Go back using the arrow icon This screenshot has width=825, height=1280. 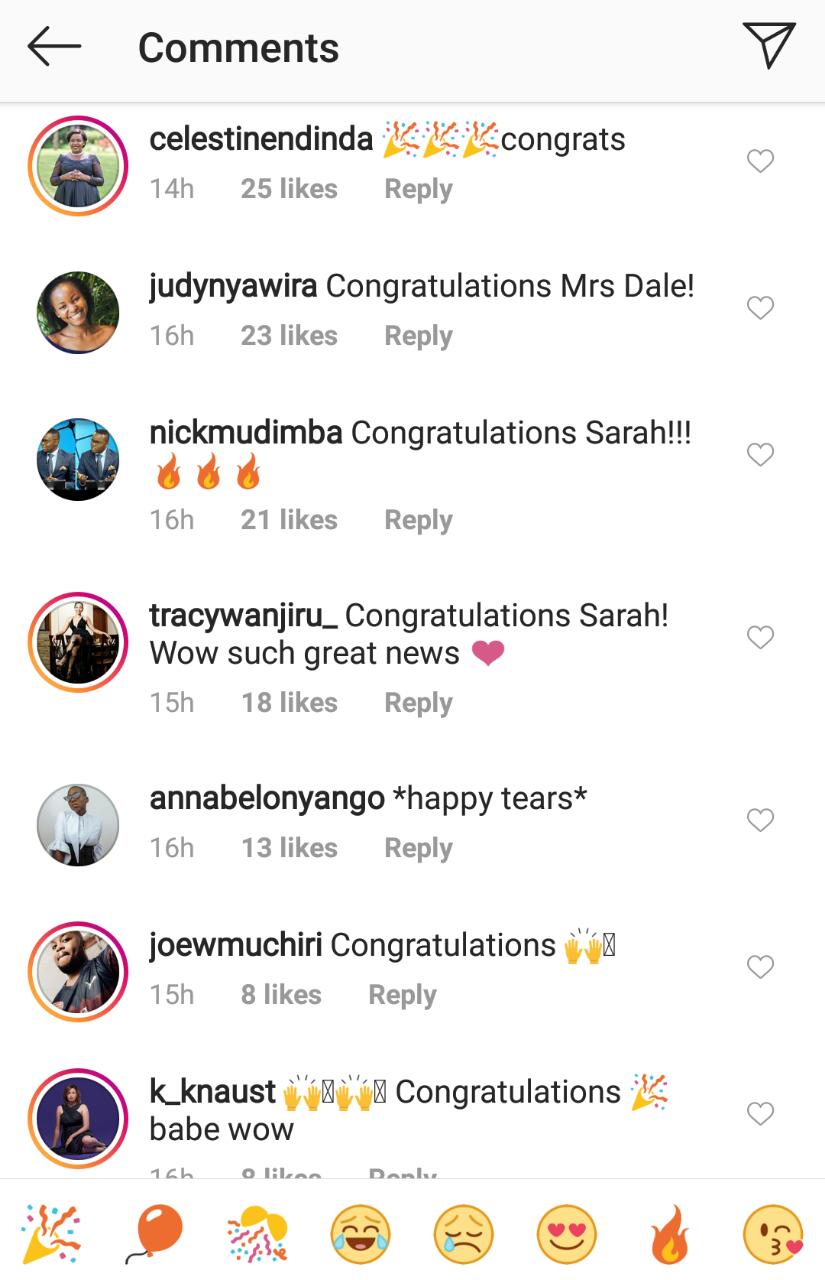pyautogui.click(x=54, y=47)
